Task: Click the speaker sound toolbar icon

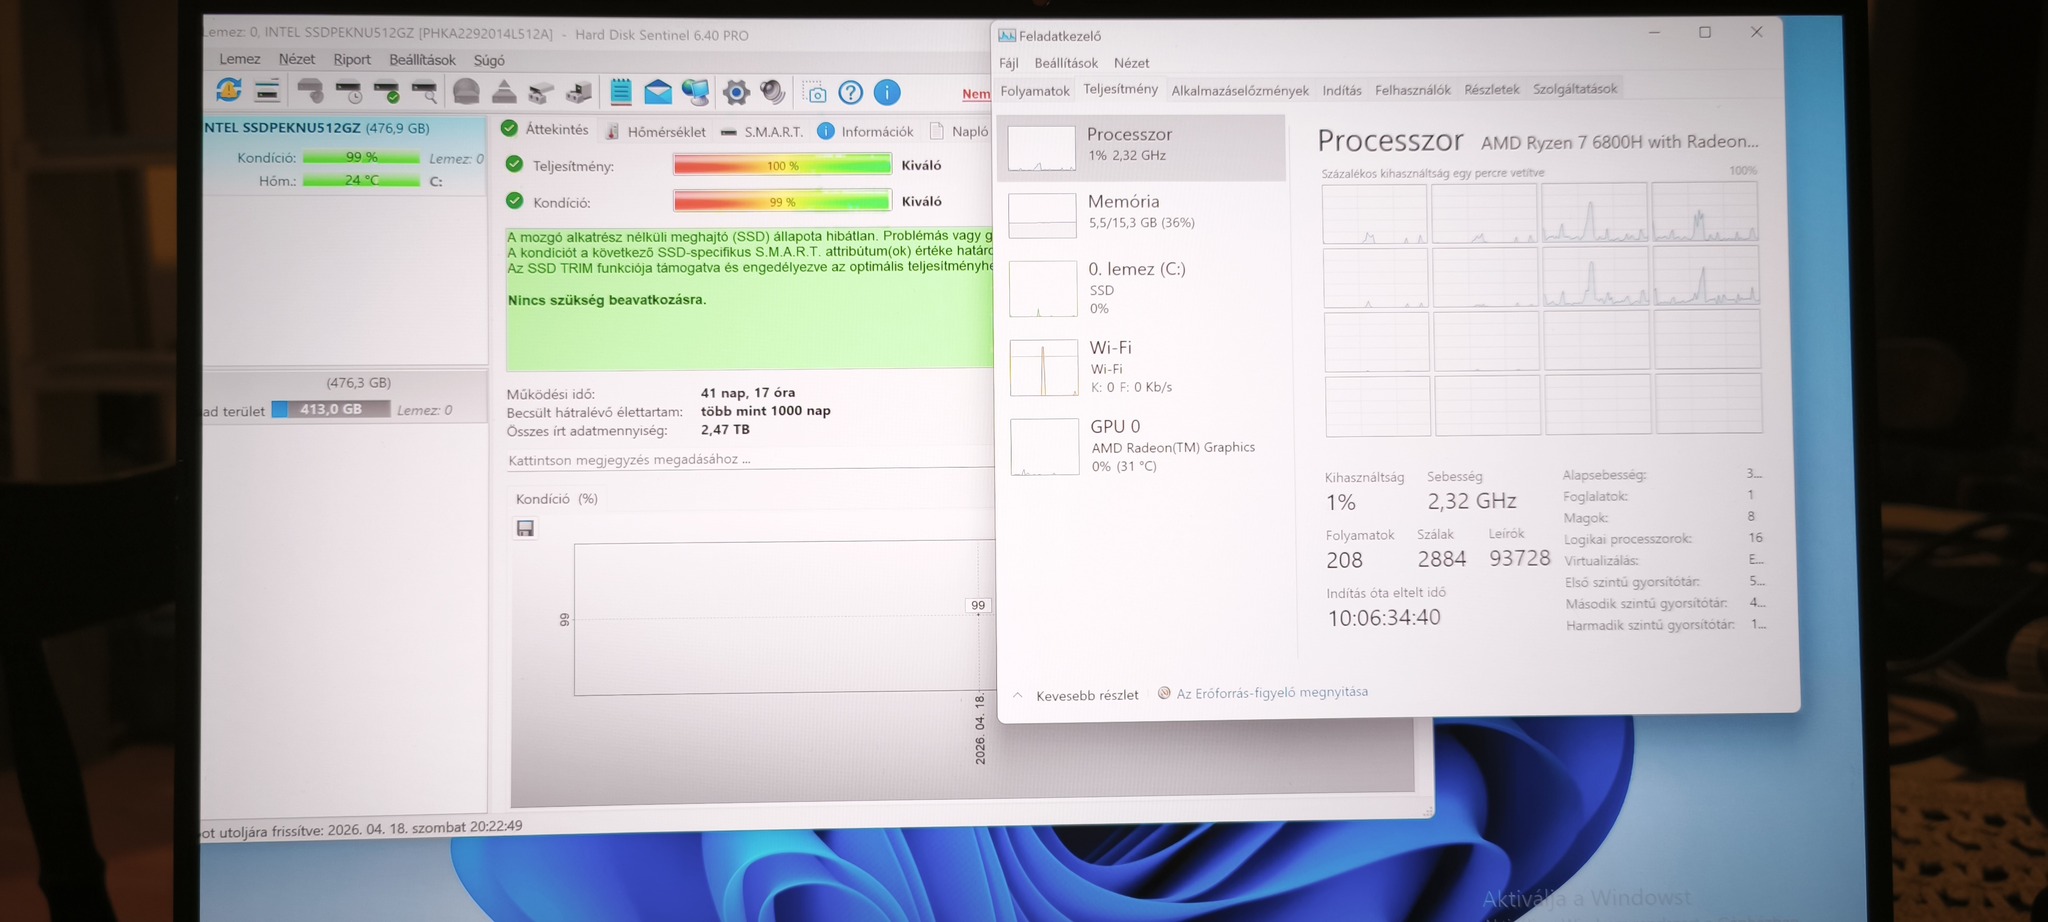Action: point(772,93)
